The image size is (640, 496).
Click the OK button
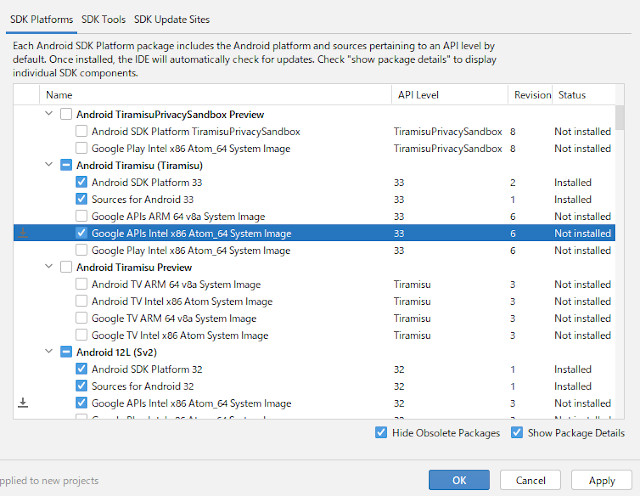(x=459, y=480)
